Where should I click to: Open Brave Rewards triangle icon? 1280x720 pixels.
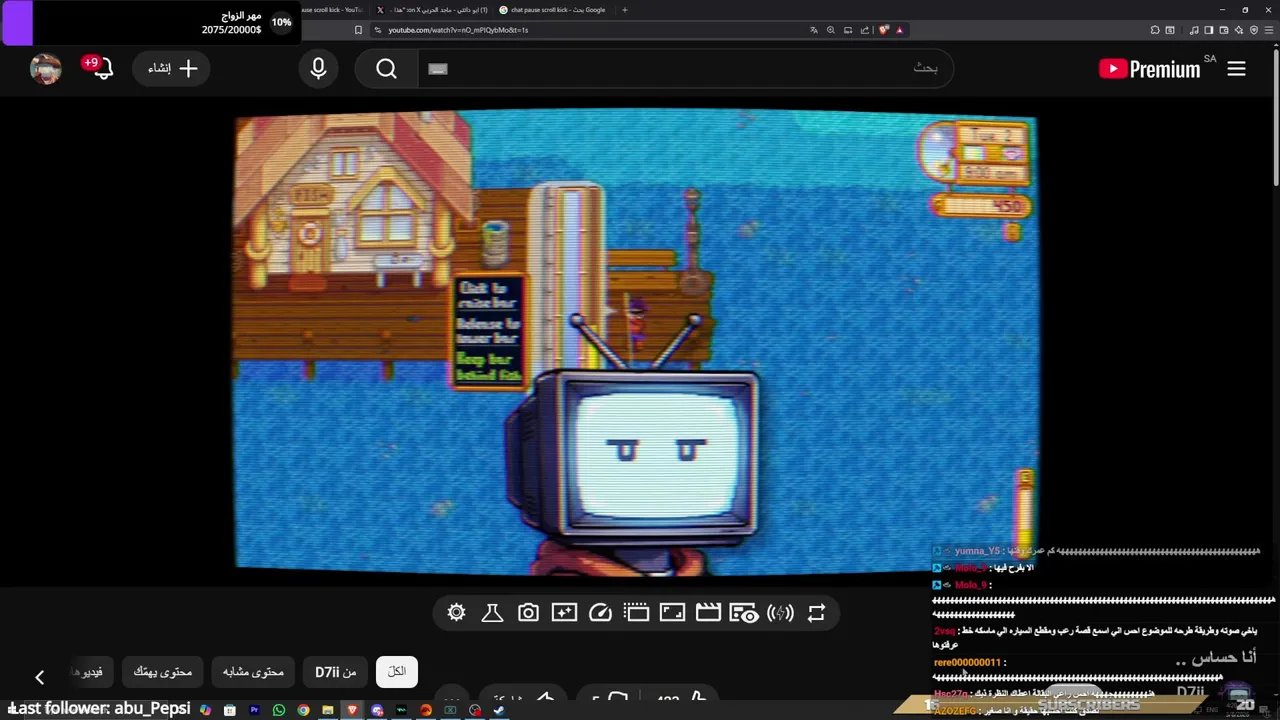(899, 30)
